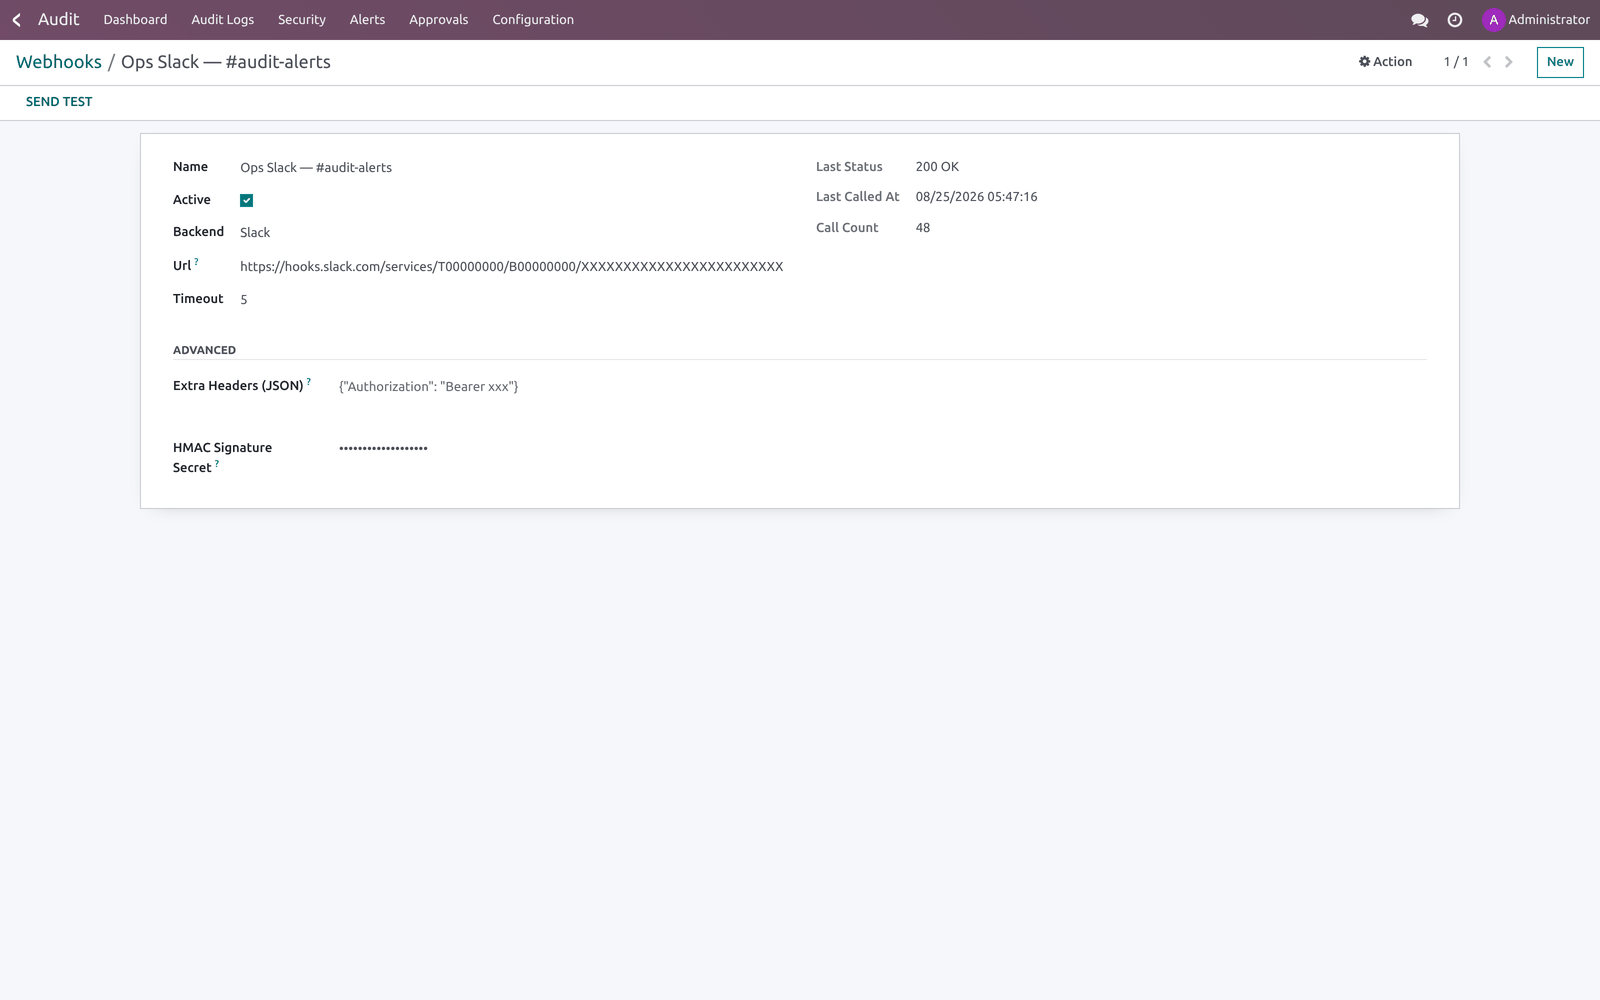Image resolution: width=1600 pixels, height=1000 pixels.
Task: Open the activities clock icon
Action: click(1455, 20)
